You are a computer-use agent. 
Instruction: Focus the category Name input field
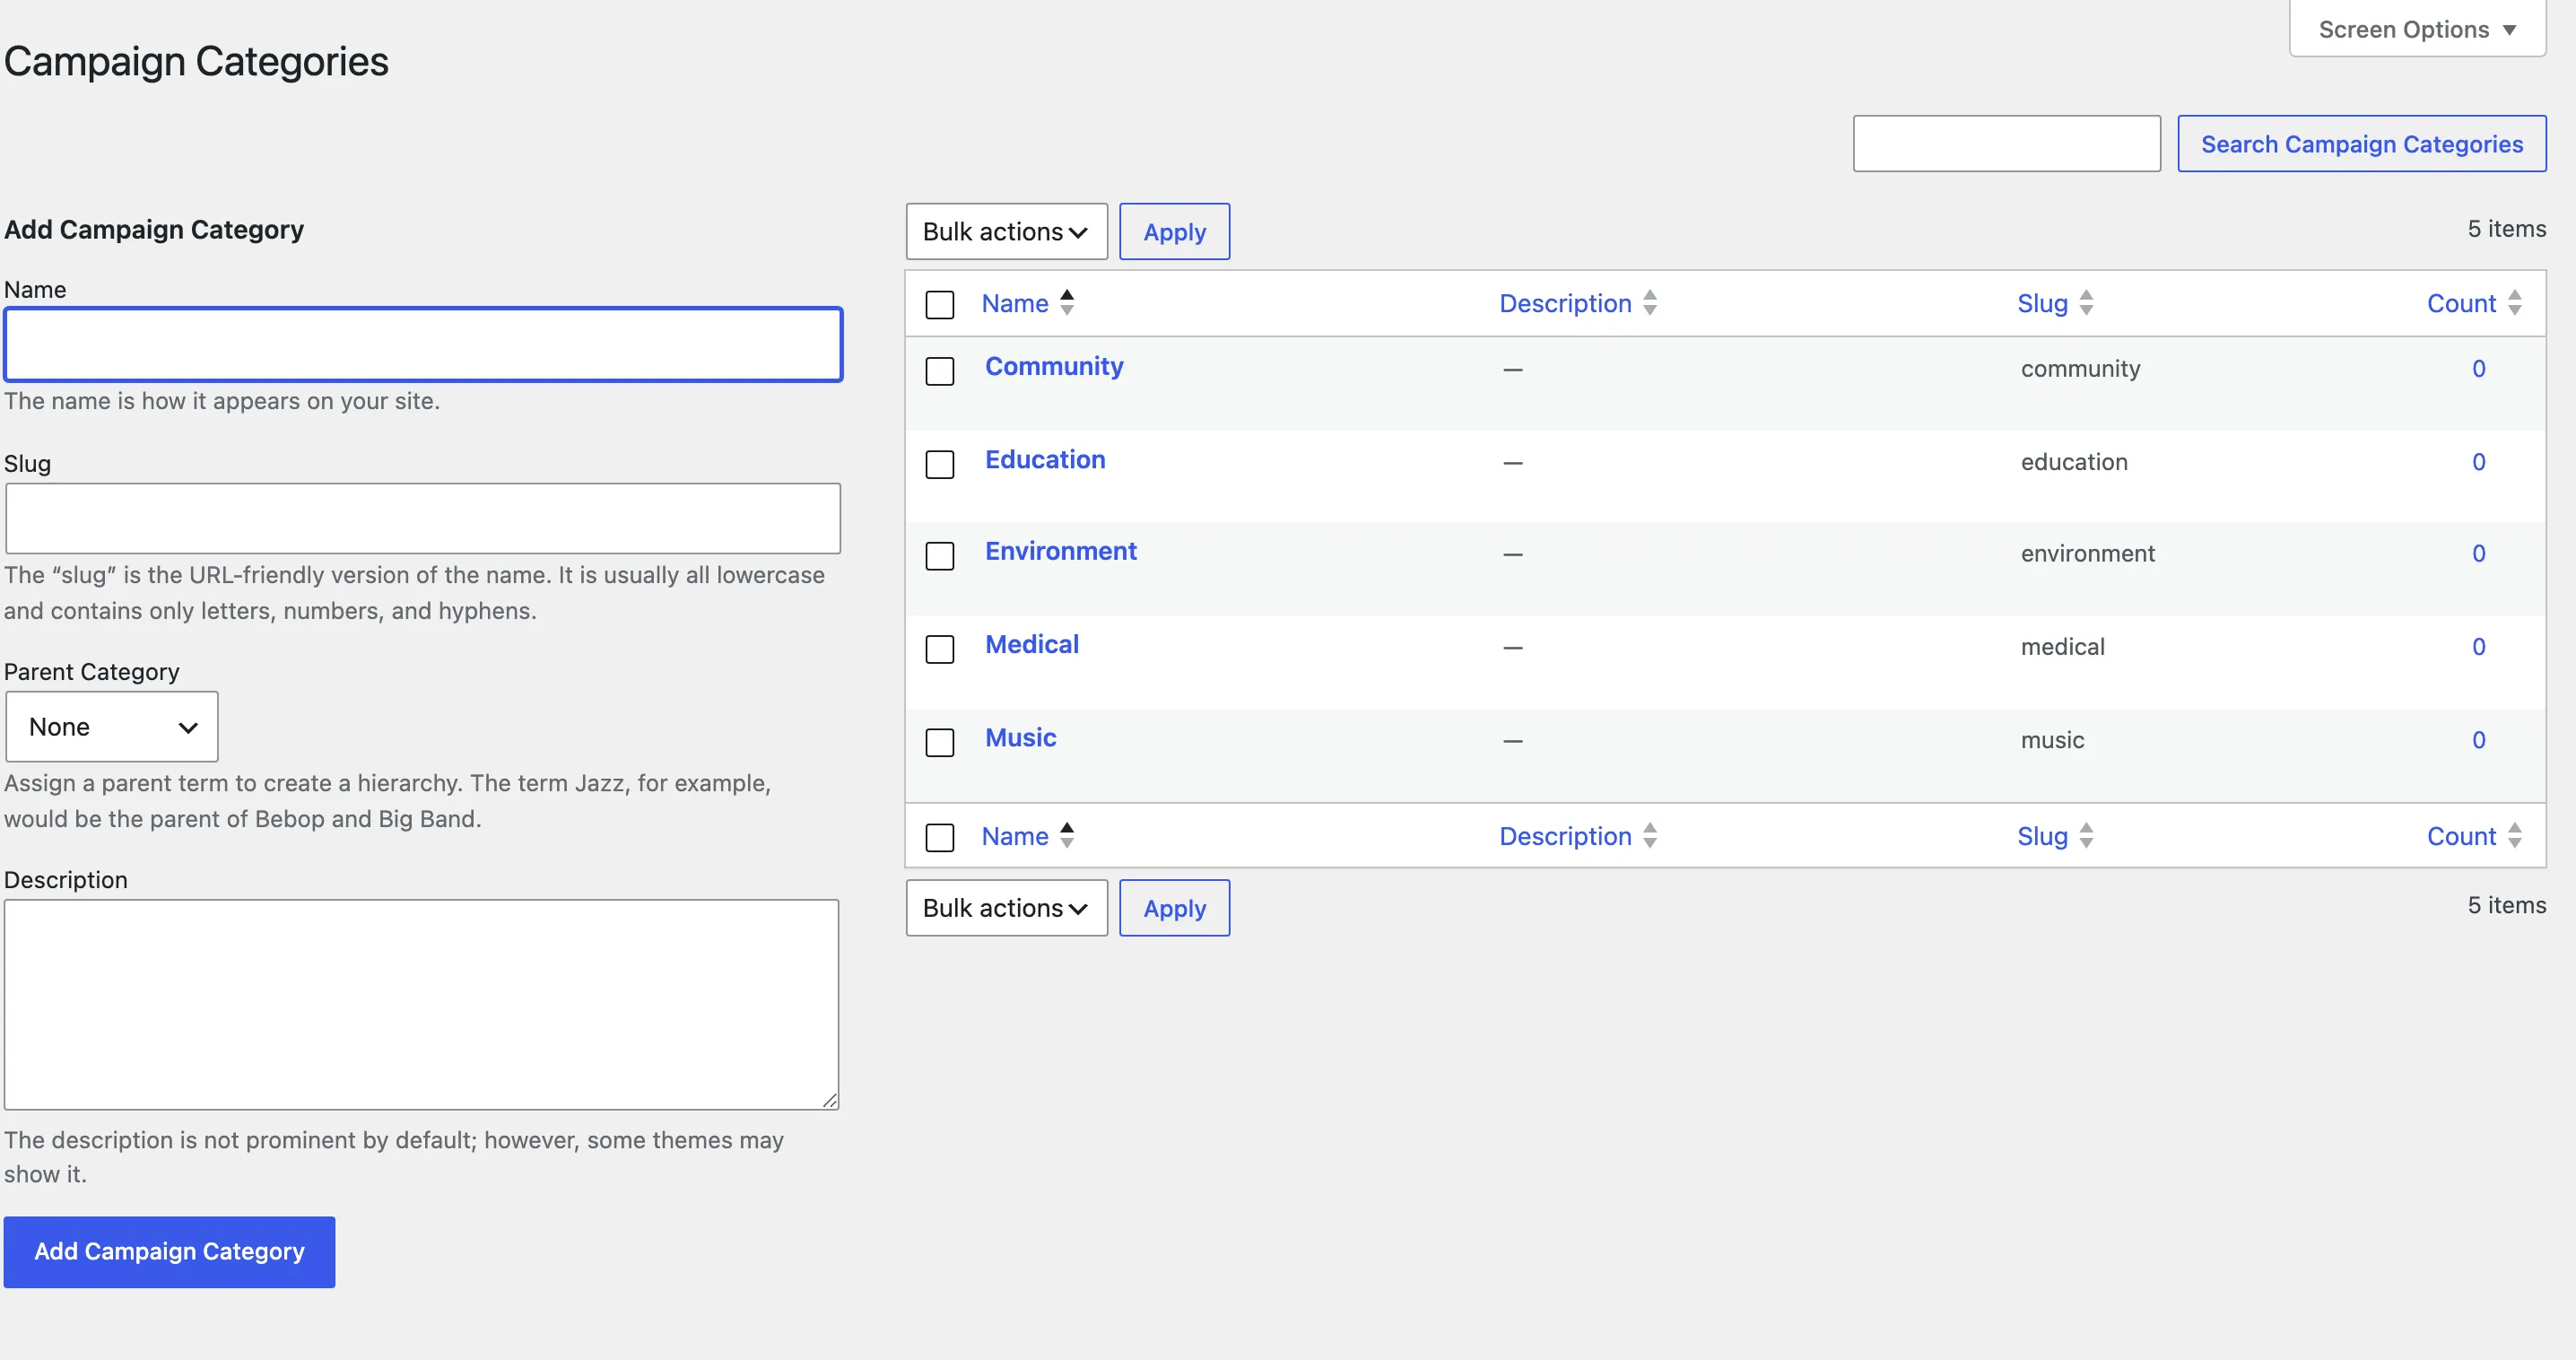click(423, 345)
